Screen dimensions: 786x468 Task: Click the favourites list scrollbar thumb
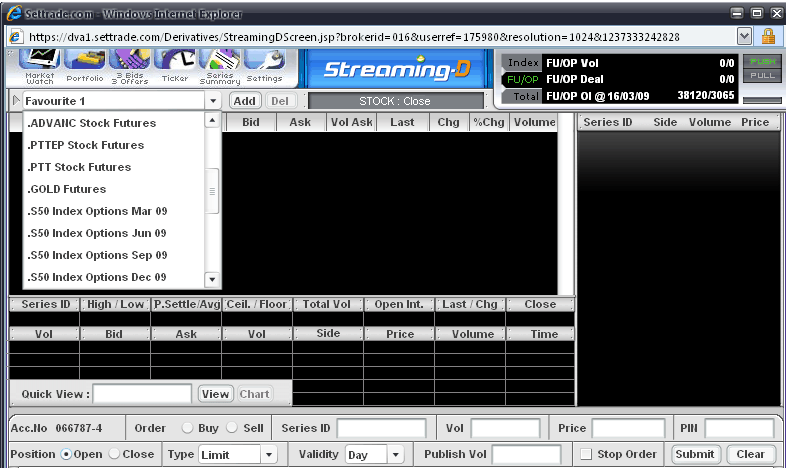click(212, 191)
